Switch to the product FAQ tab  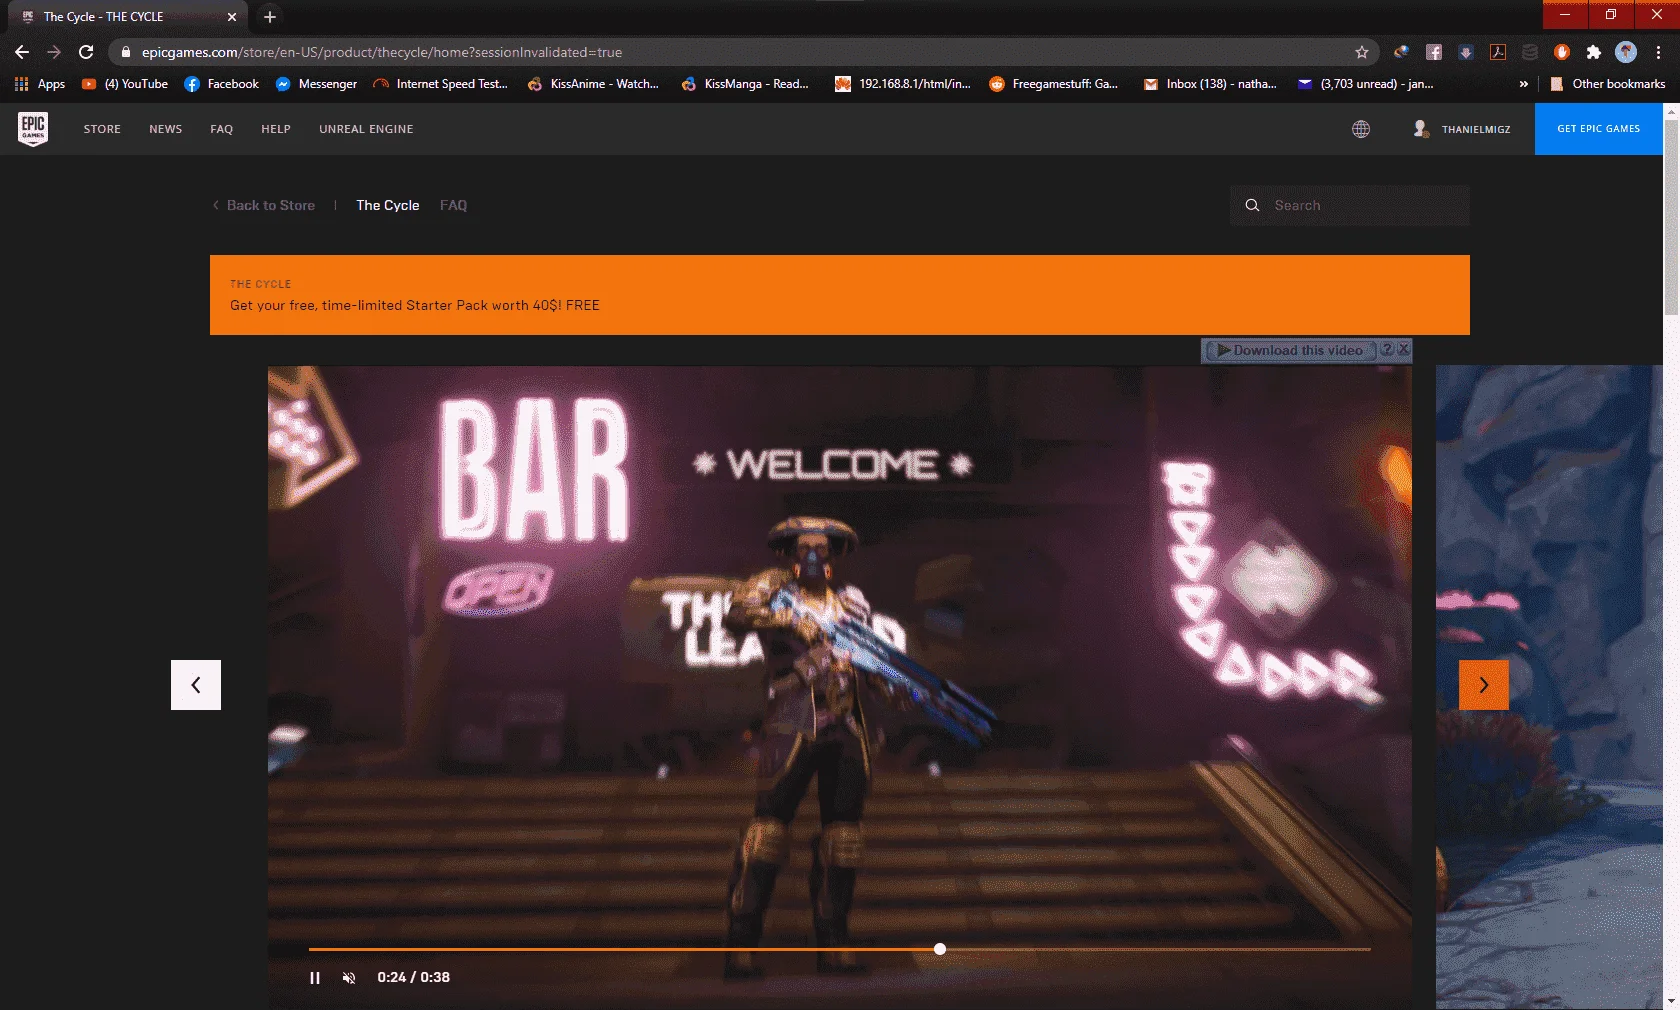click(454, 205)
